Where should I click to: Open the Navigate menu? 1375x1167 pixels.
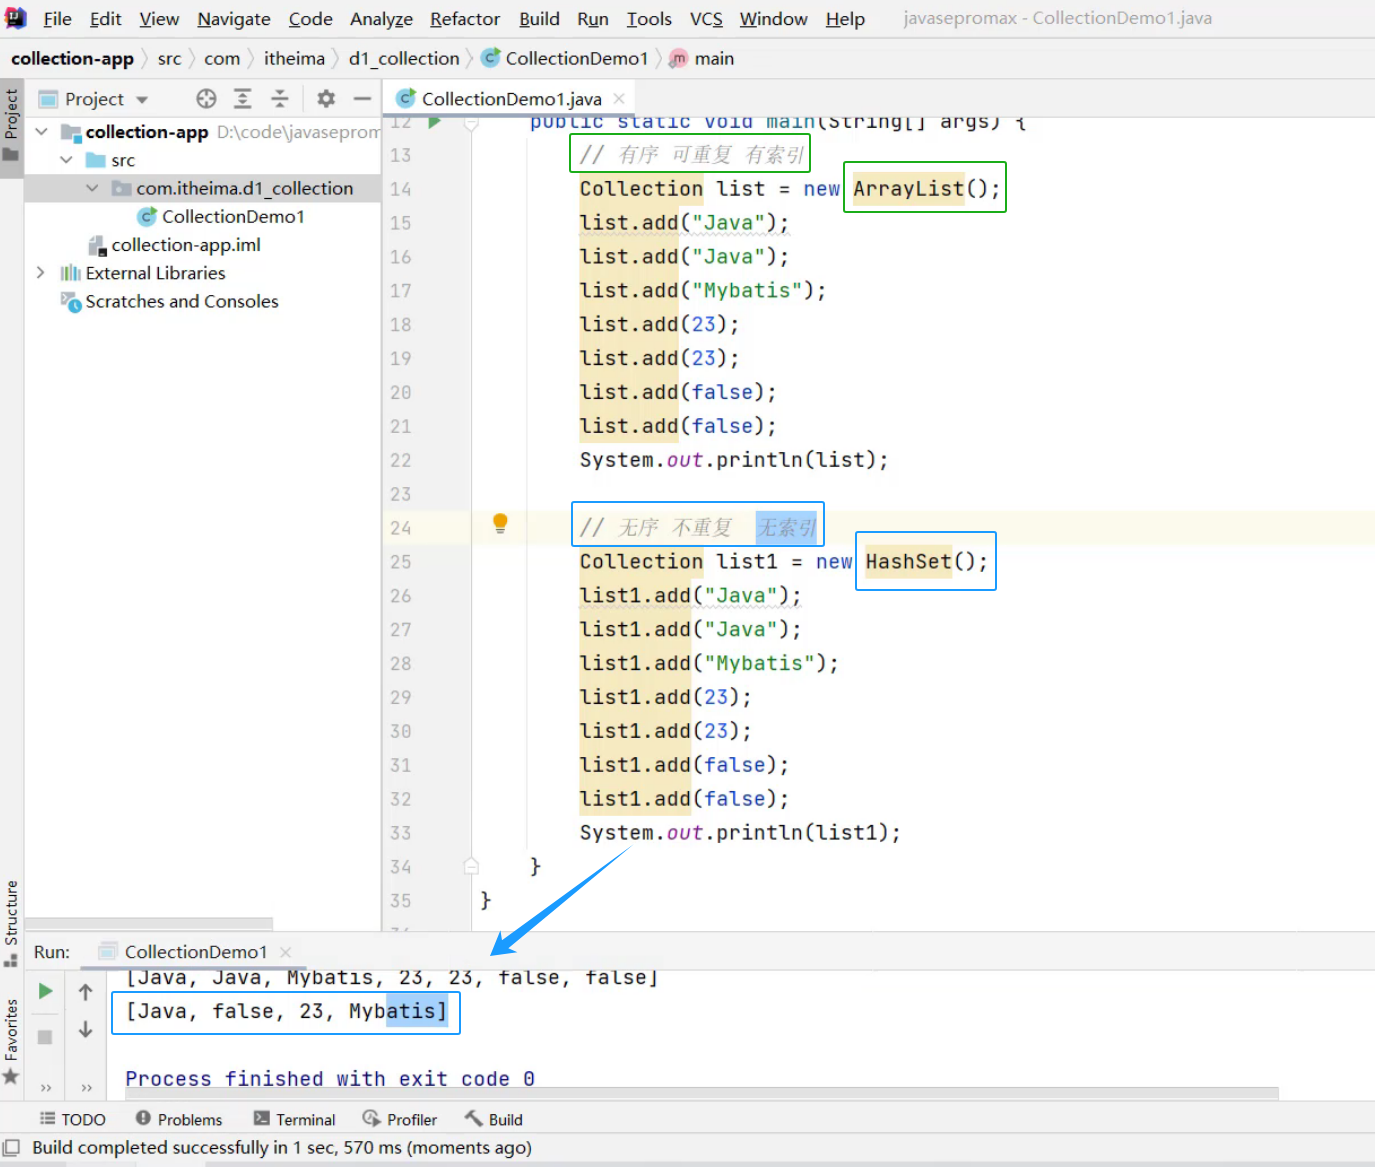tap(234, 19)
